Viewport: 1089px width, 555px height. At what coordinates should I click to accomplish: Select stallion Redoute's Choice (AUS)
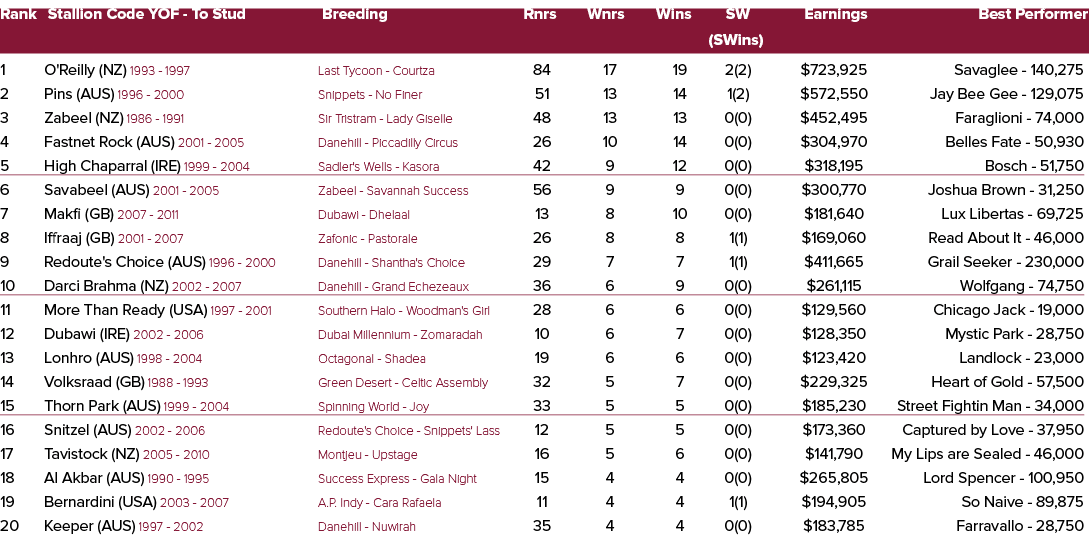coord(124,263)
